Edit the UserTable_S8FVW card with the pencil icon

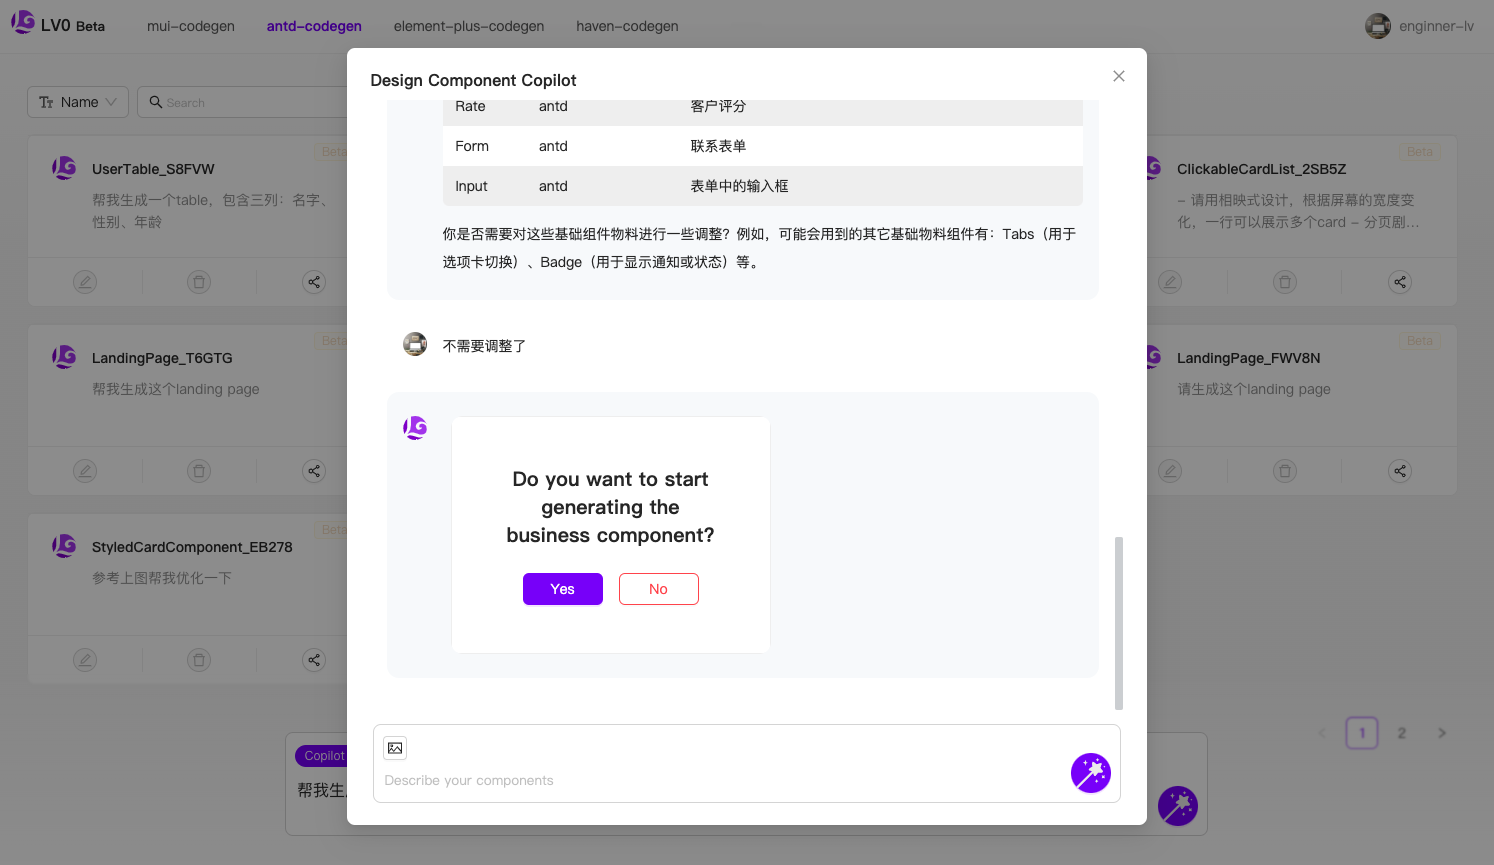85,281
